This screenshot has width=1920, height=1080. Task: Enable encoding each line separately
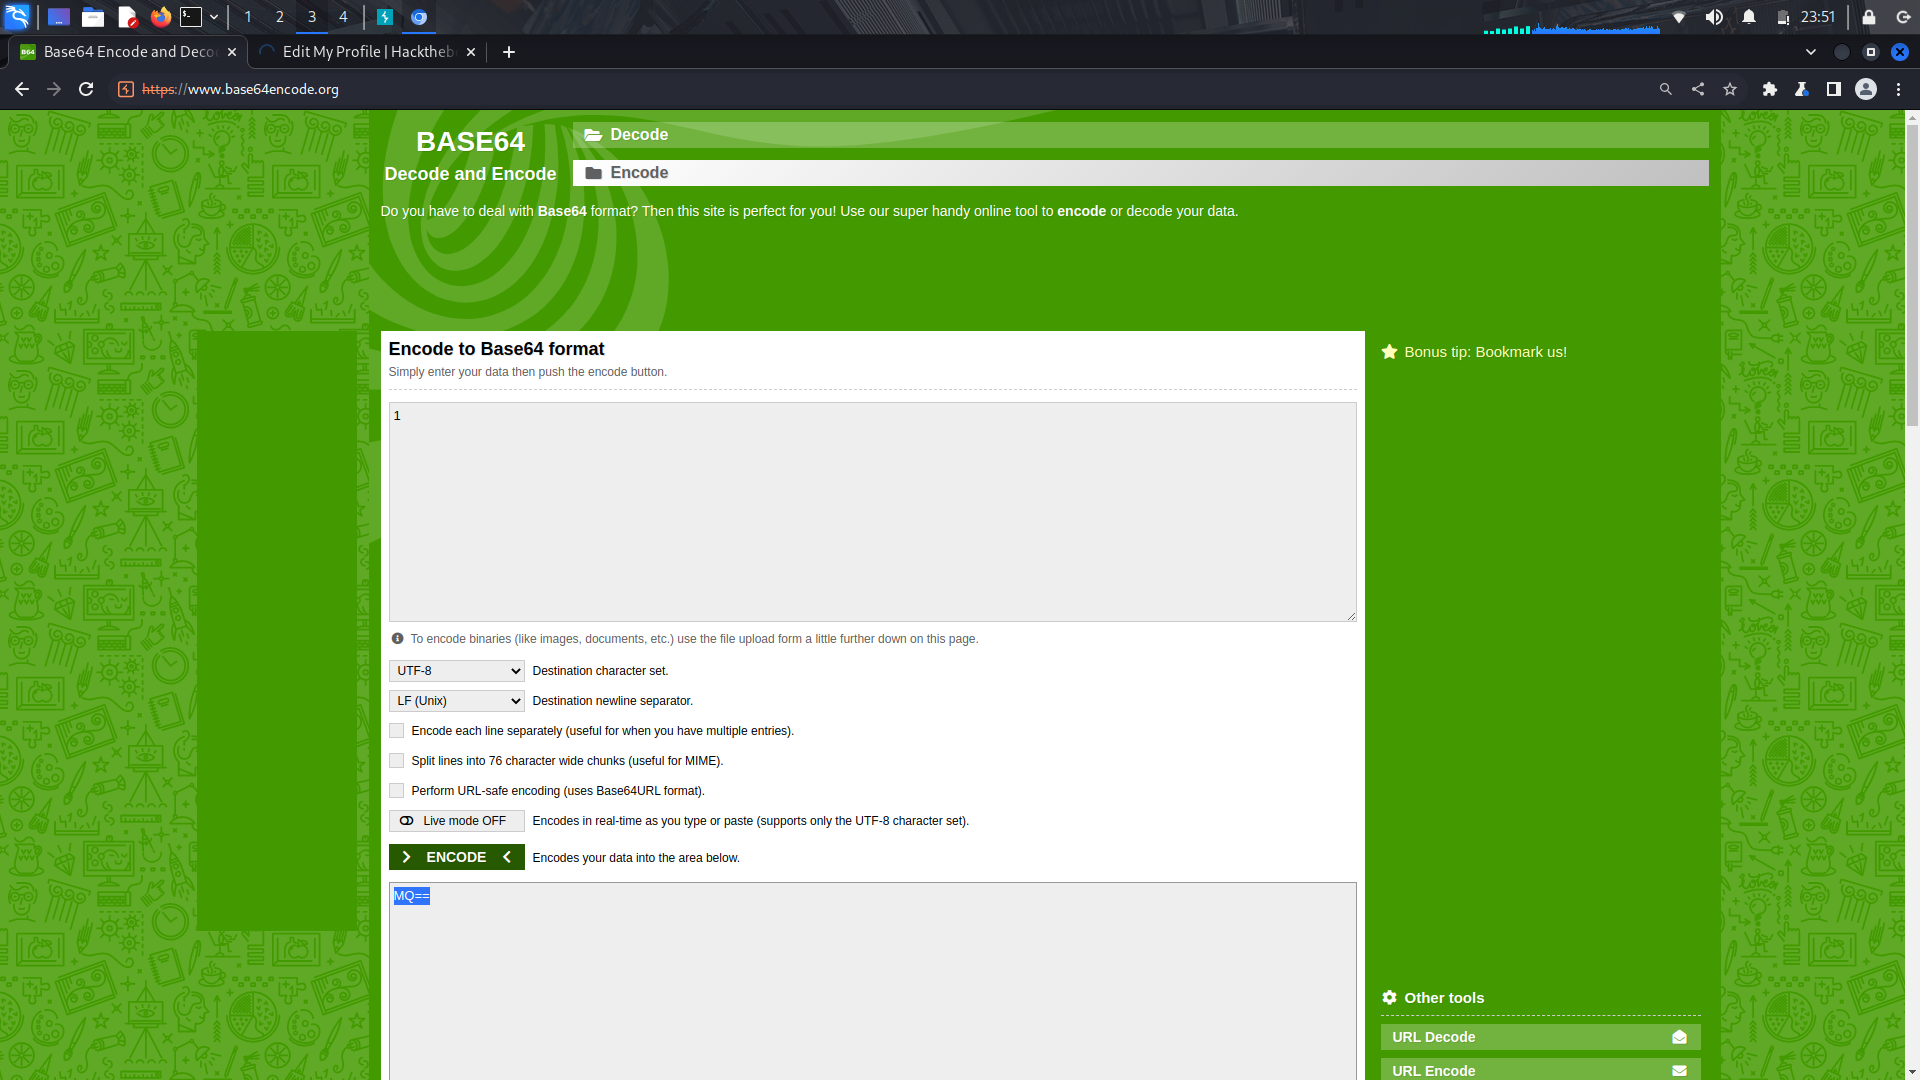click(x=396, y=730)
